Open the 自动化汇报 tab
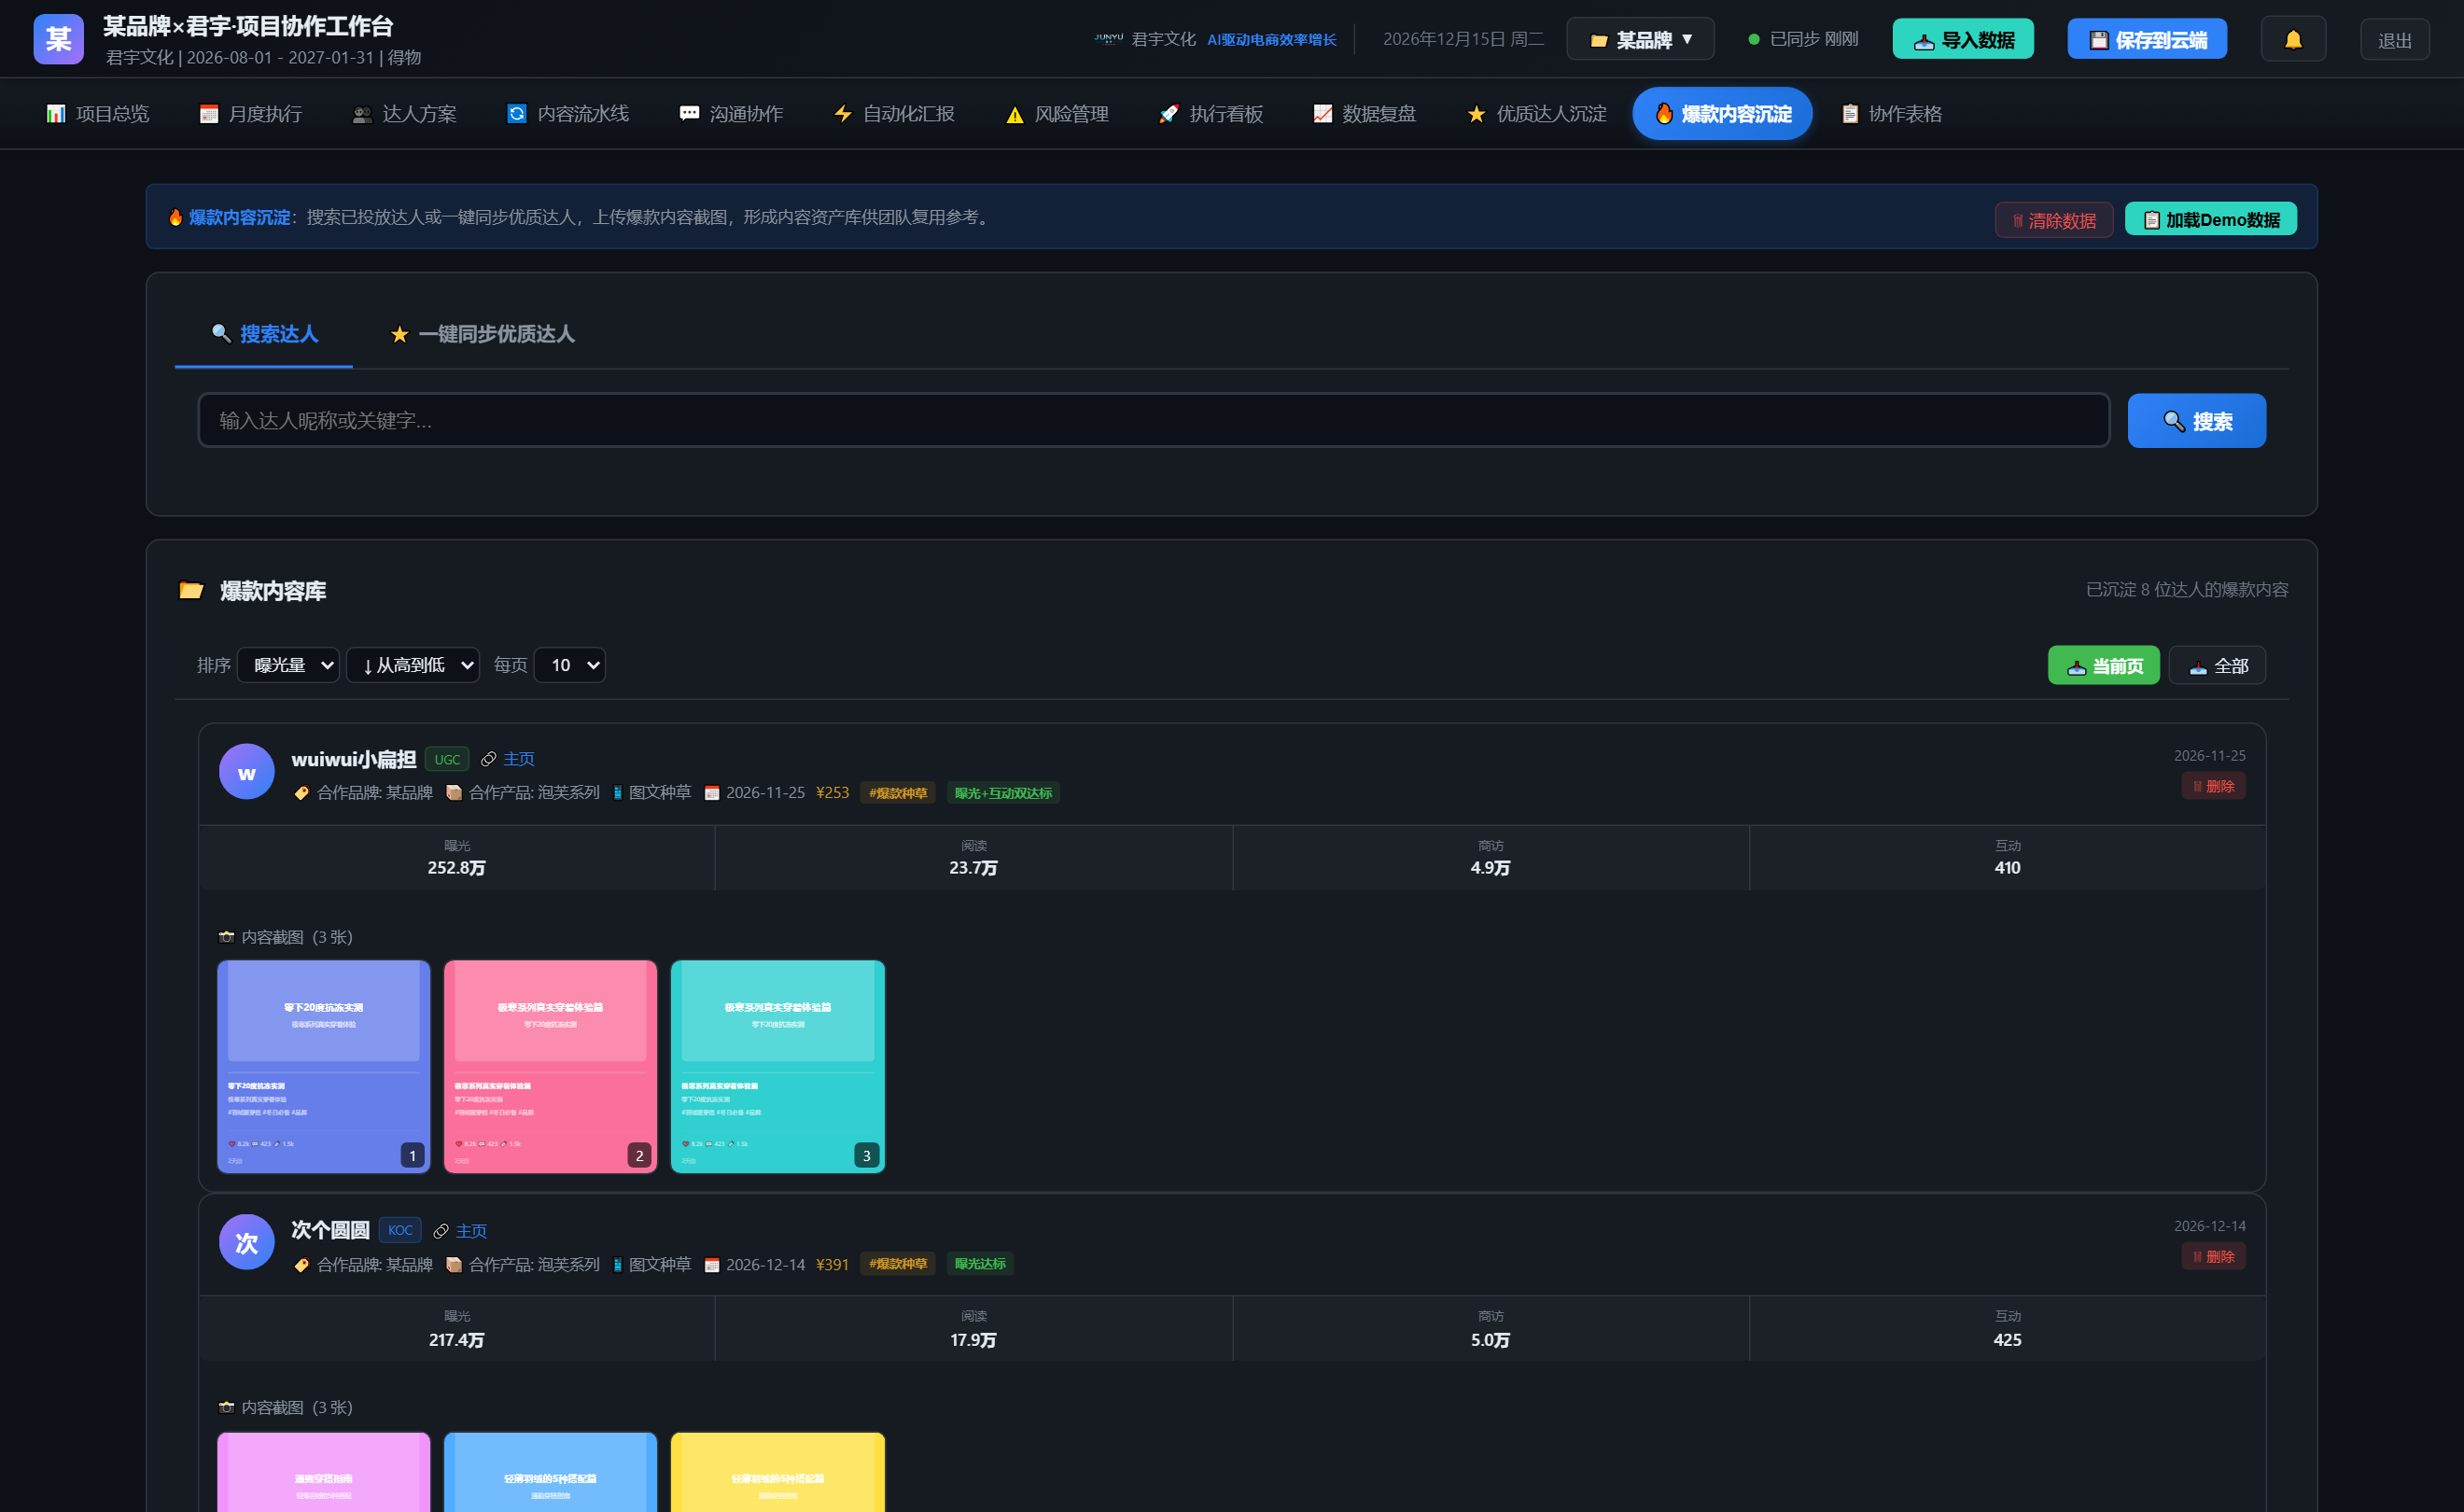Image resolution: width=2464 pixels, height=1512 pixels. [894, 114]
